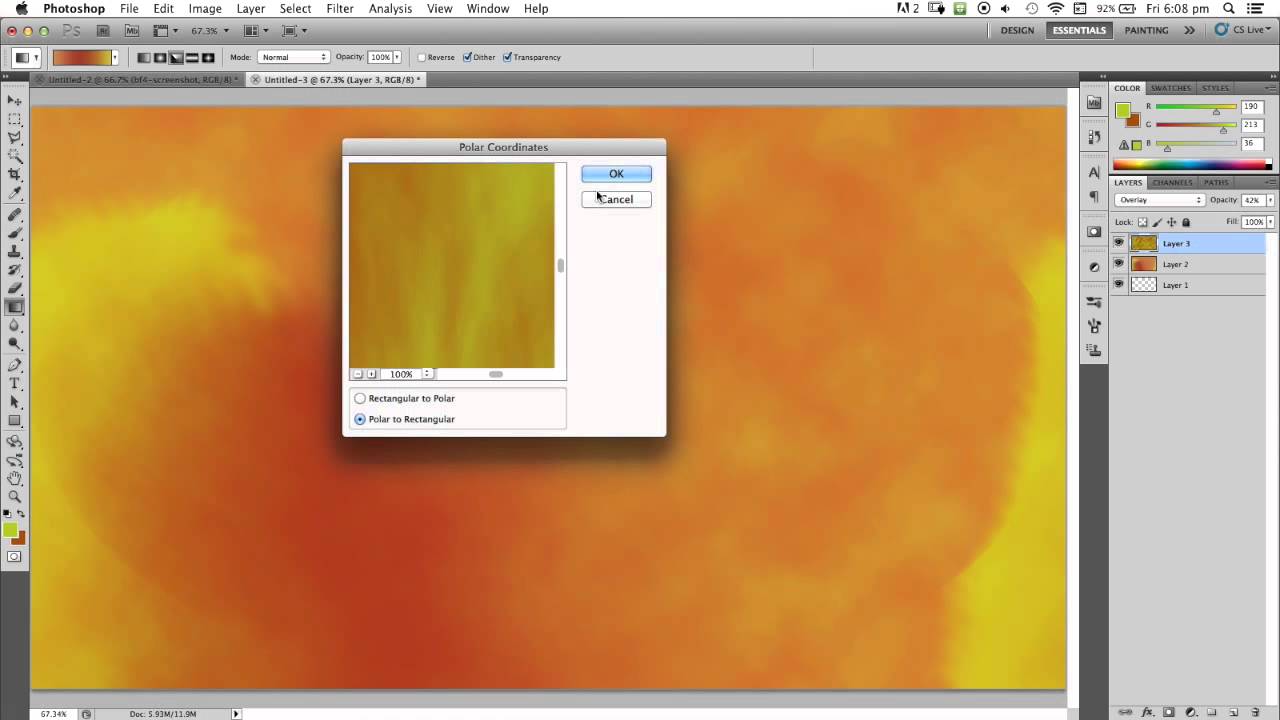Select the Blur tool
The height and width of the screenshot is (720, 1280).
15,326
